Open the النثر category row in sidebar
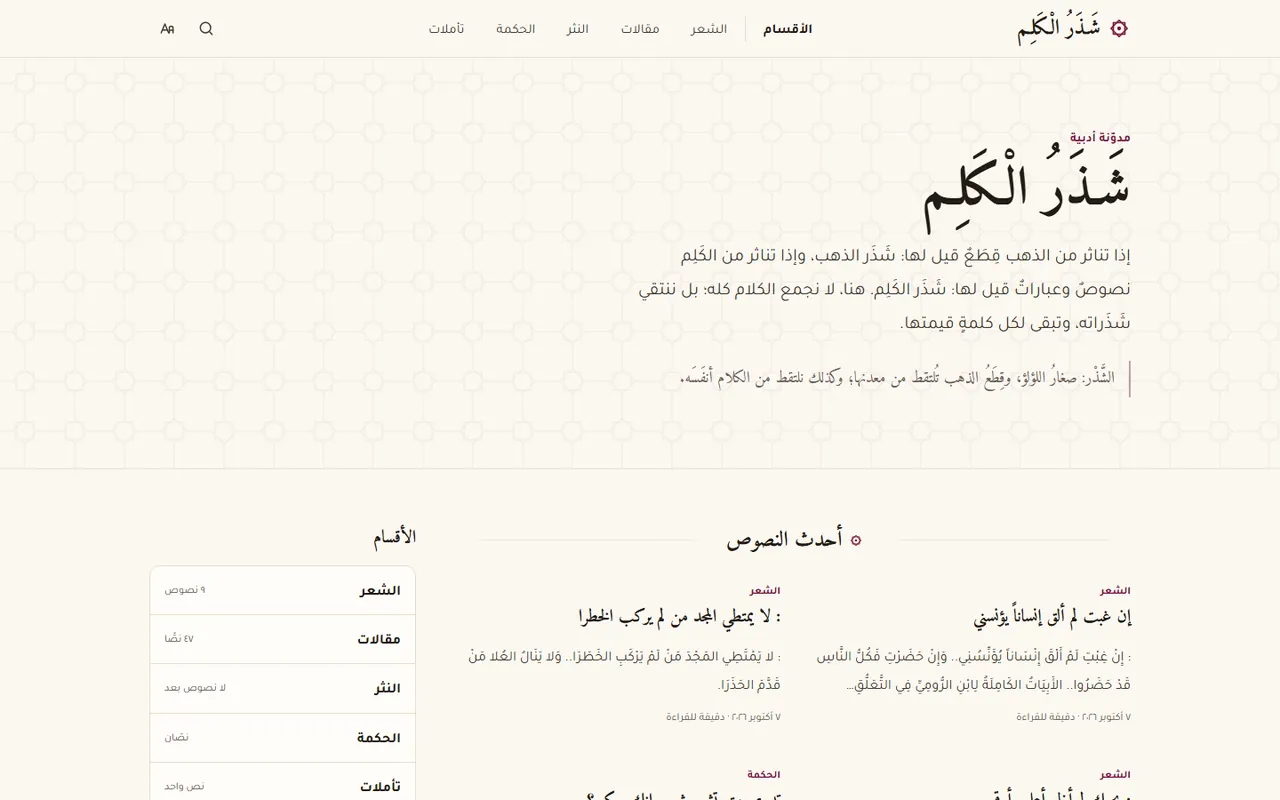 [x=283, y=688]
